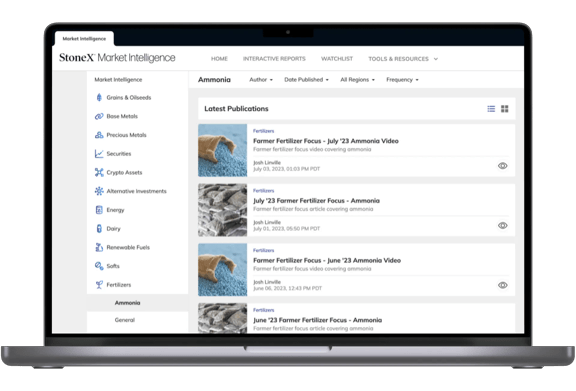Open the Base Metals category
The height and width of the screenshot is (391, 576).
(x=122, y=116)
